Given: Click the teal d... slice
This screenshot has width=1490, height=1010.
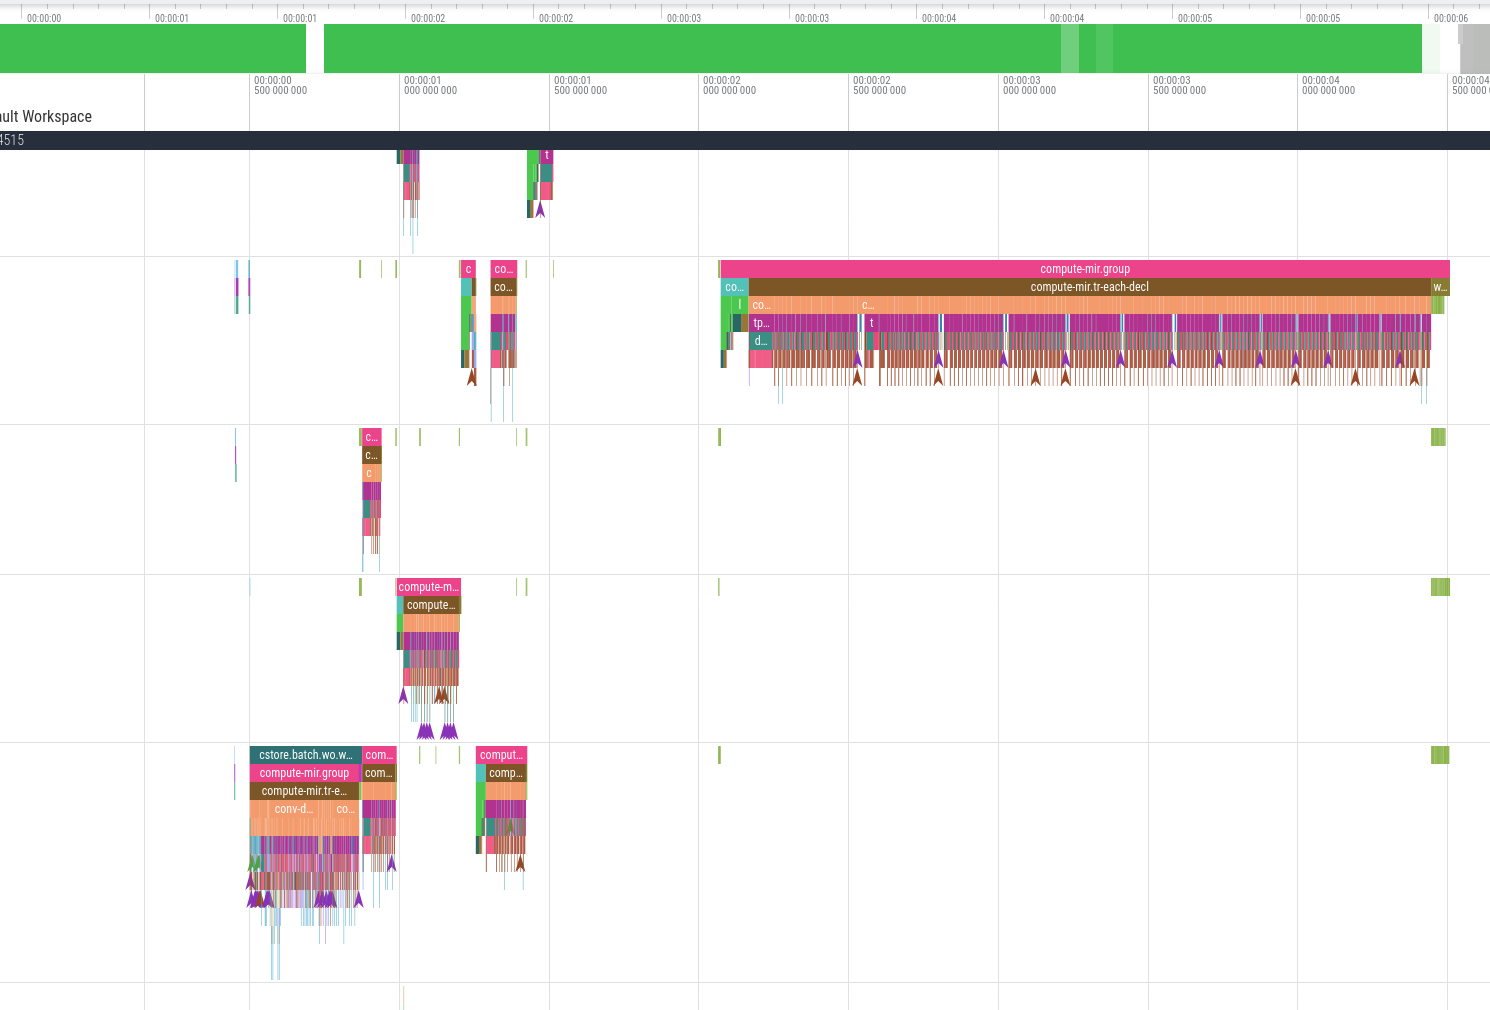Looking at the screenshot, I should [x=760, y=341].
